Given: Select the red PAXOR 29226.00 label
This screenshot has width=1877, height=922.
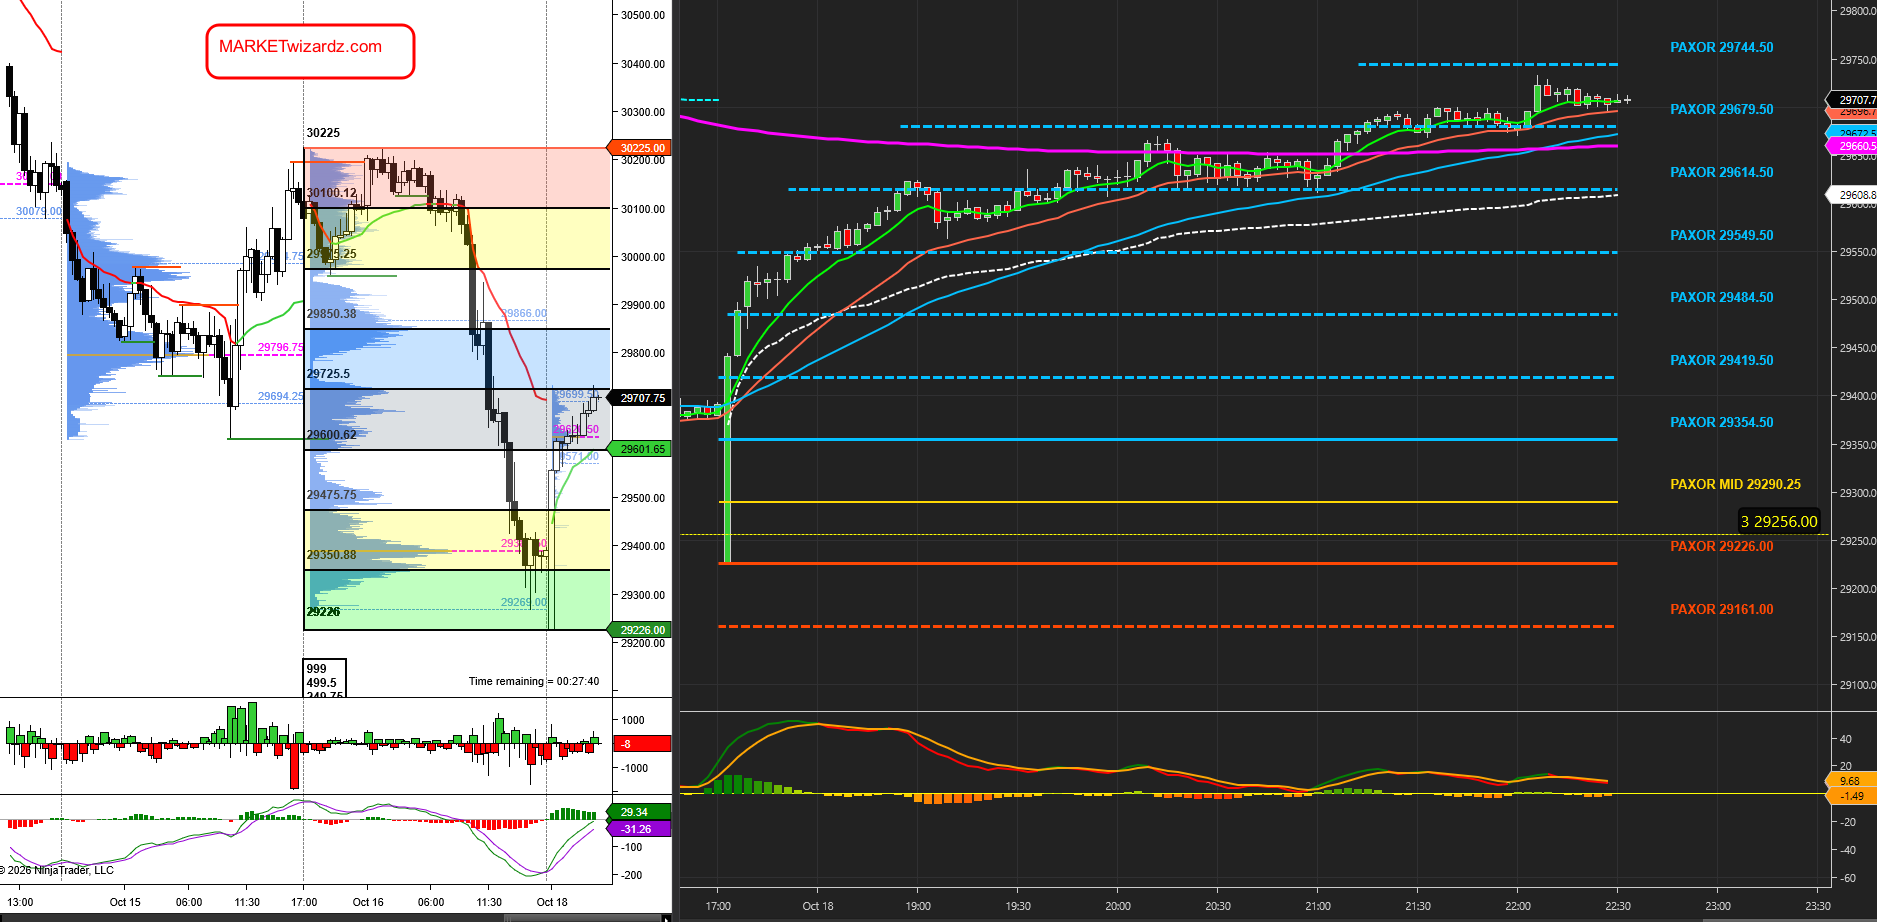Looking at the screenshot, I should click(x=1721, y=546).
